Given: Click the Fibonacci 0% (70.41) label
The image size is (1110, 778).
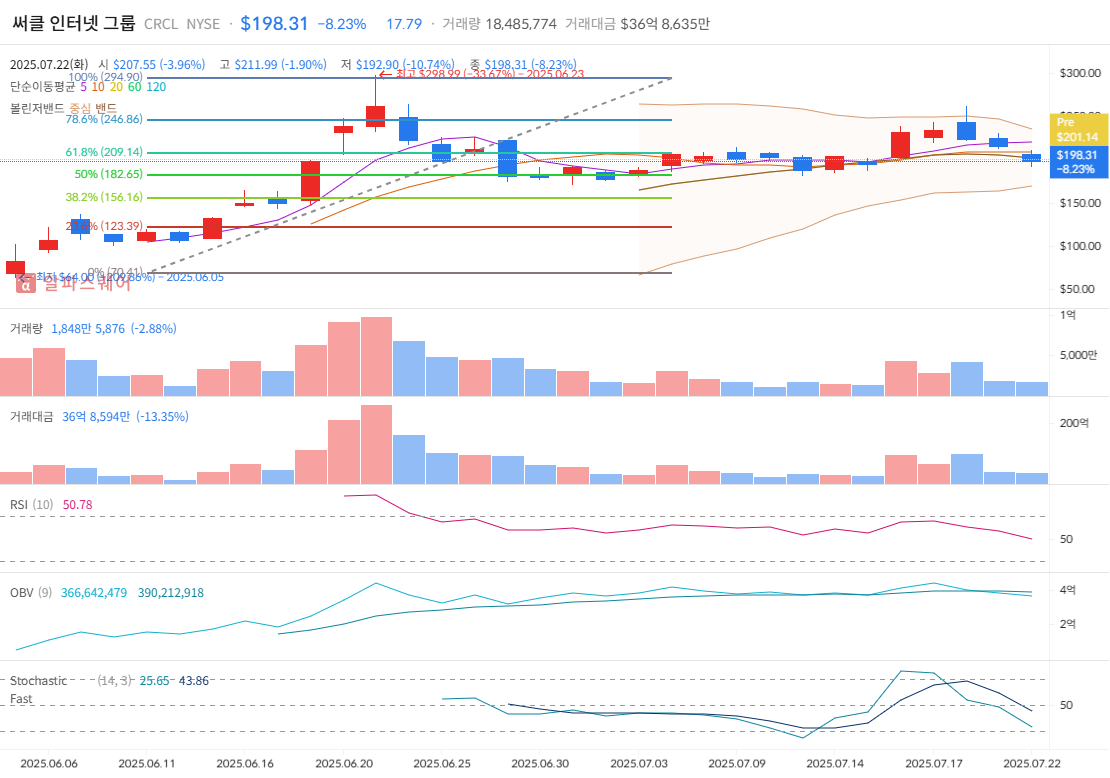Looking at the screenshot, I should click(x=115, y=272).
